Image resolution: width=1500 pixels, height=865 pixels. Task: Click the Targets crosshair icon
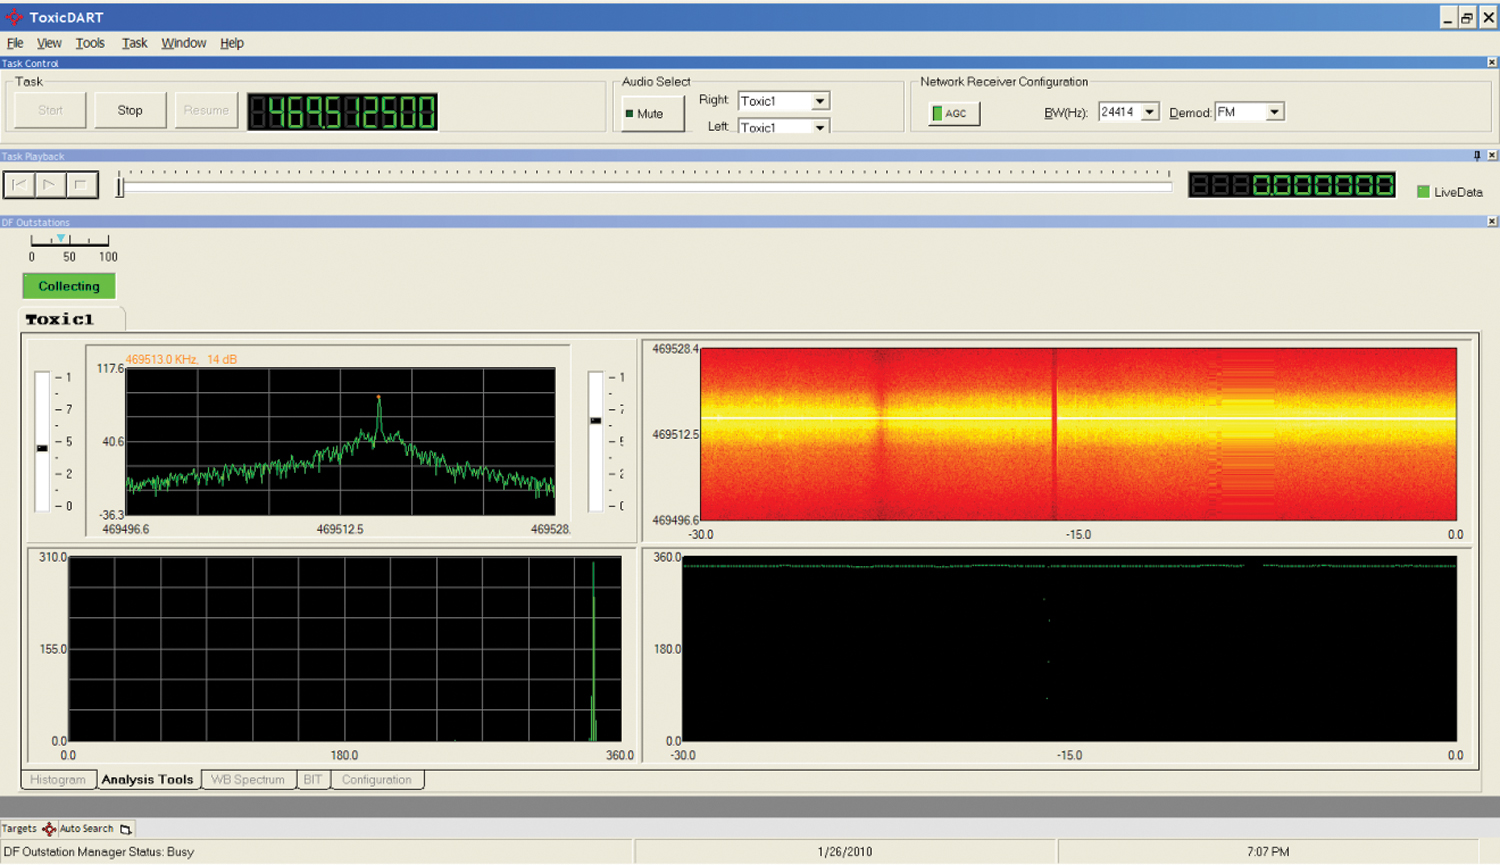pyautogui.click(x=48, y=829)
